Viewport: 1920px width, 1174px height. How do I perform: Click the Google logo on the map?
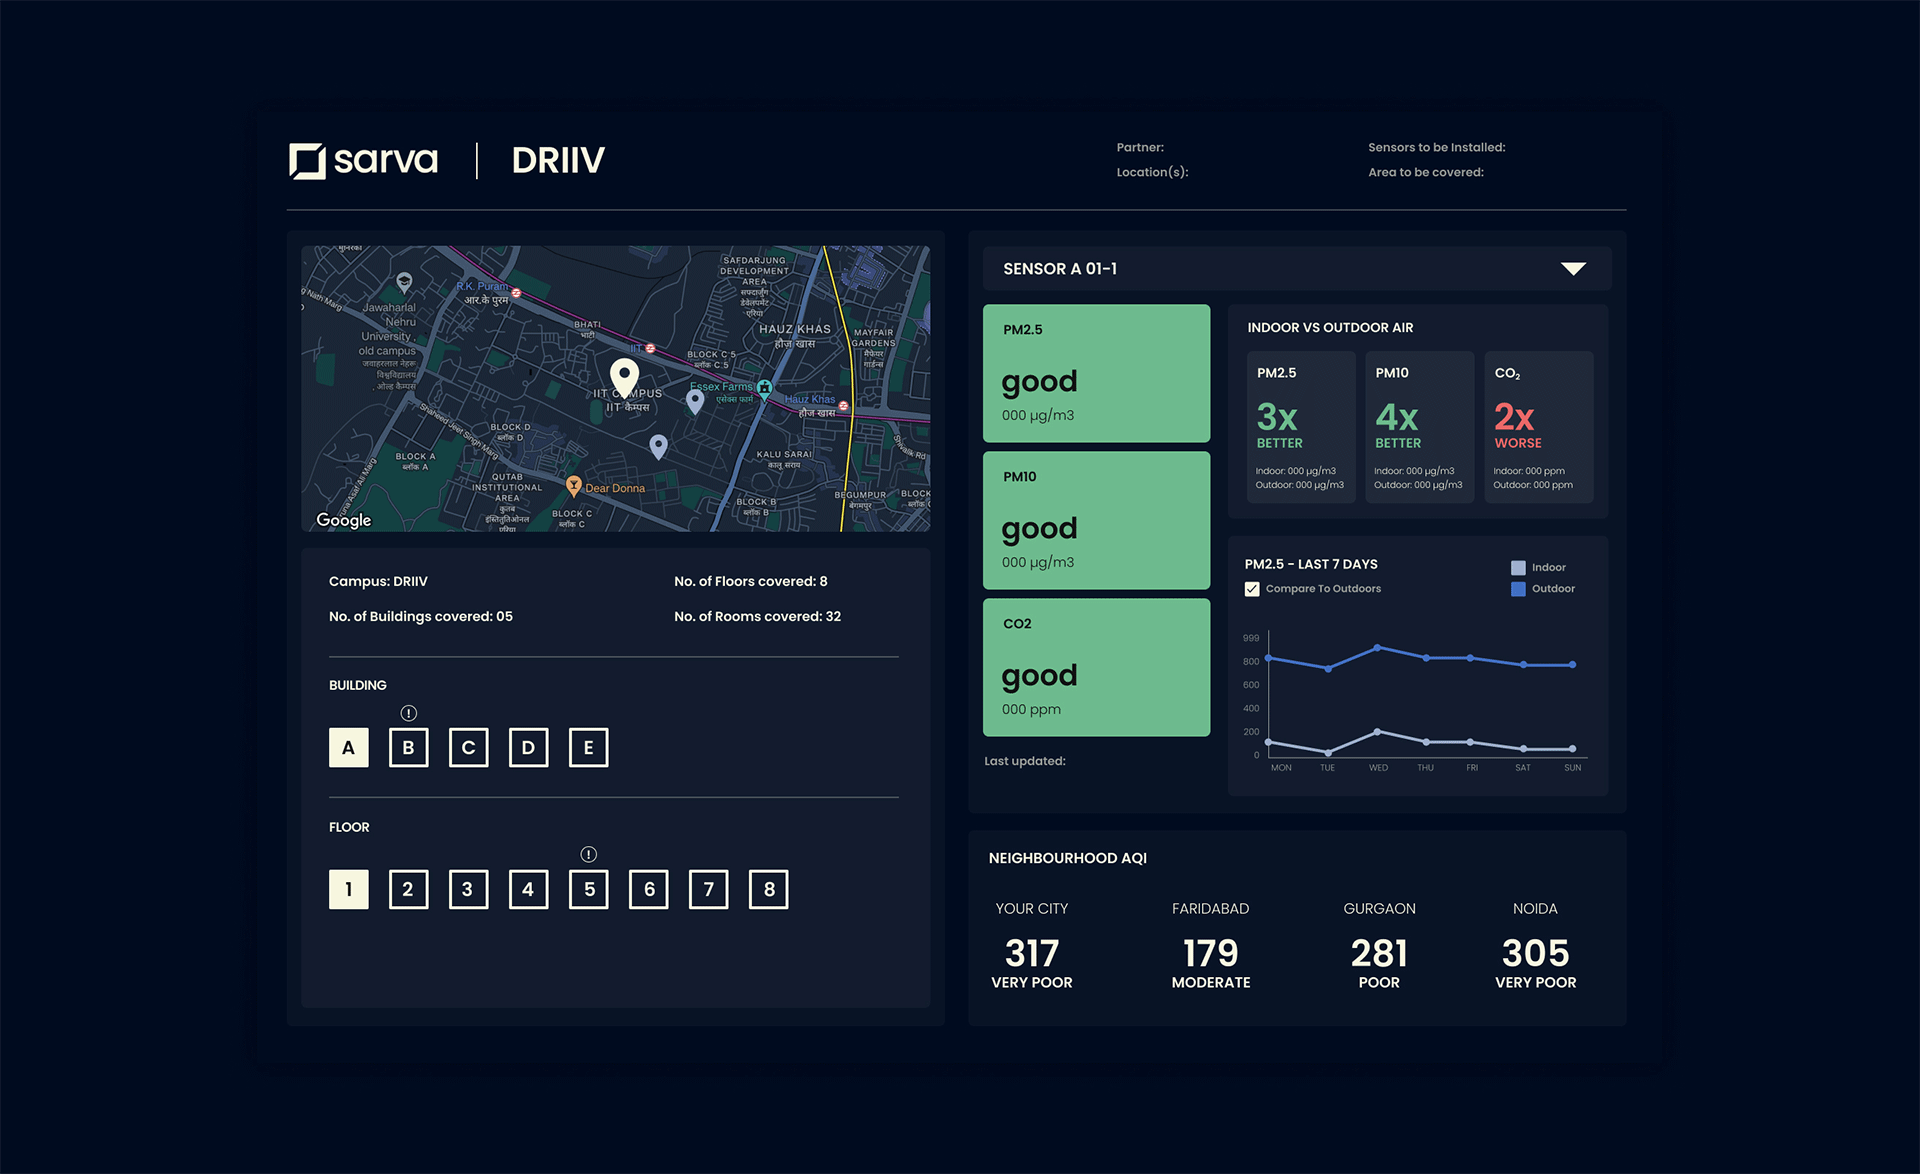tap(344, 519)
